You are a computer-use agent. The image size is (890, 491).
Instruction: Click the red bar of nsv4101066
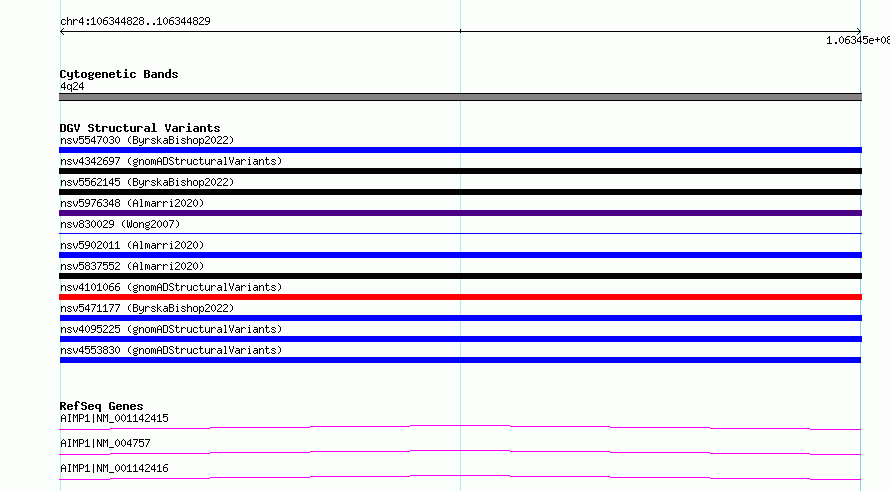coord(460,297)
